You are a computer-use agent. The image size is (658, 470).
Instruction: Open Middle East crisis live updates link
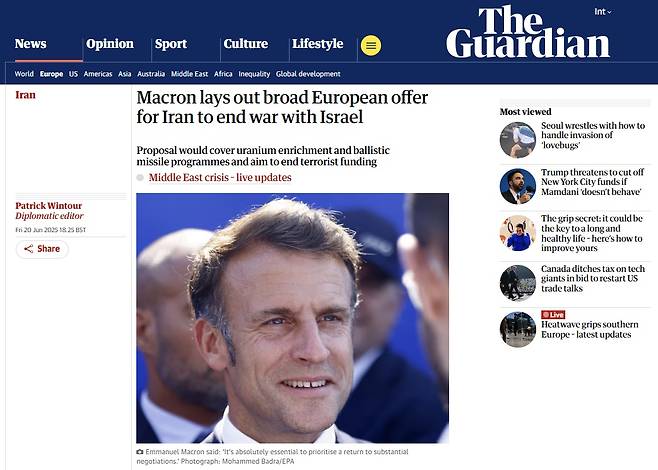point(220,177)
